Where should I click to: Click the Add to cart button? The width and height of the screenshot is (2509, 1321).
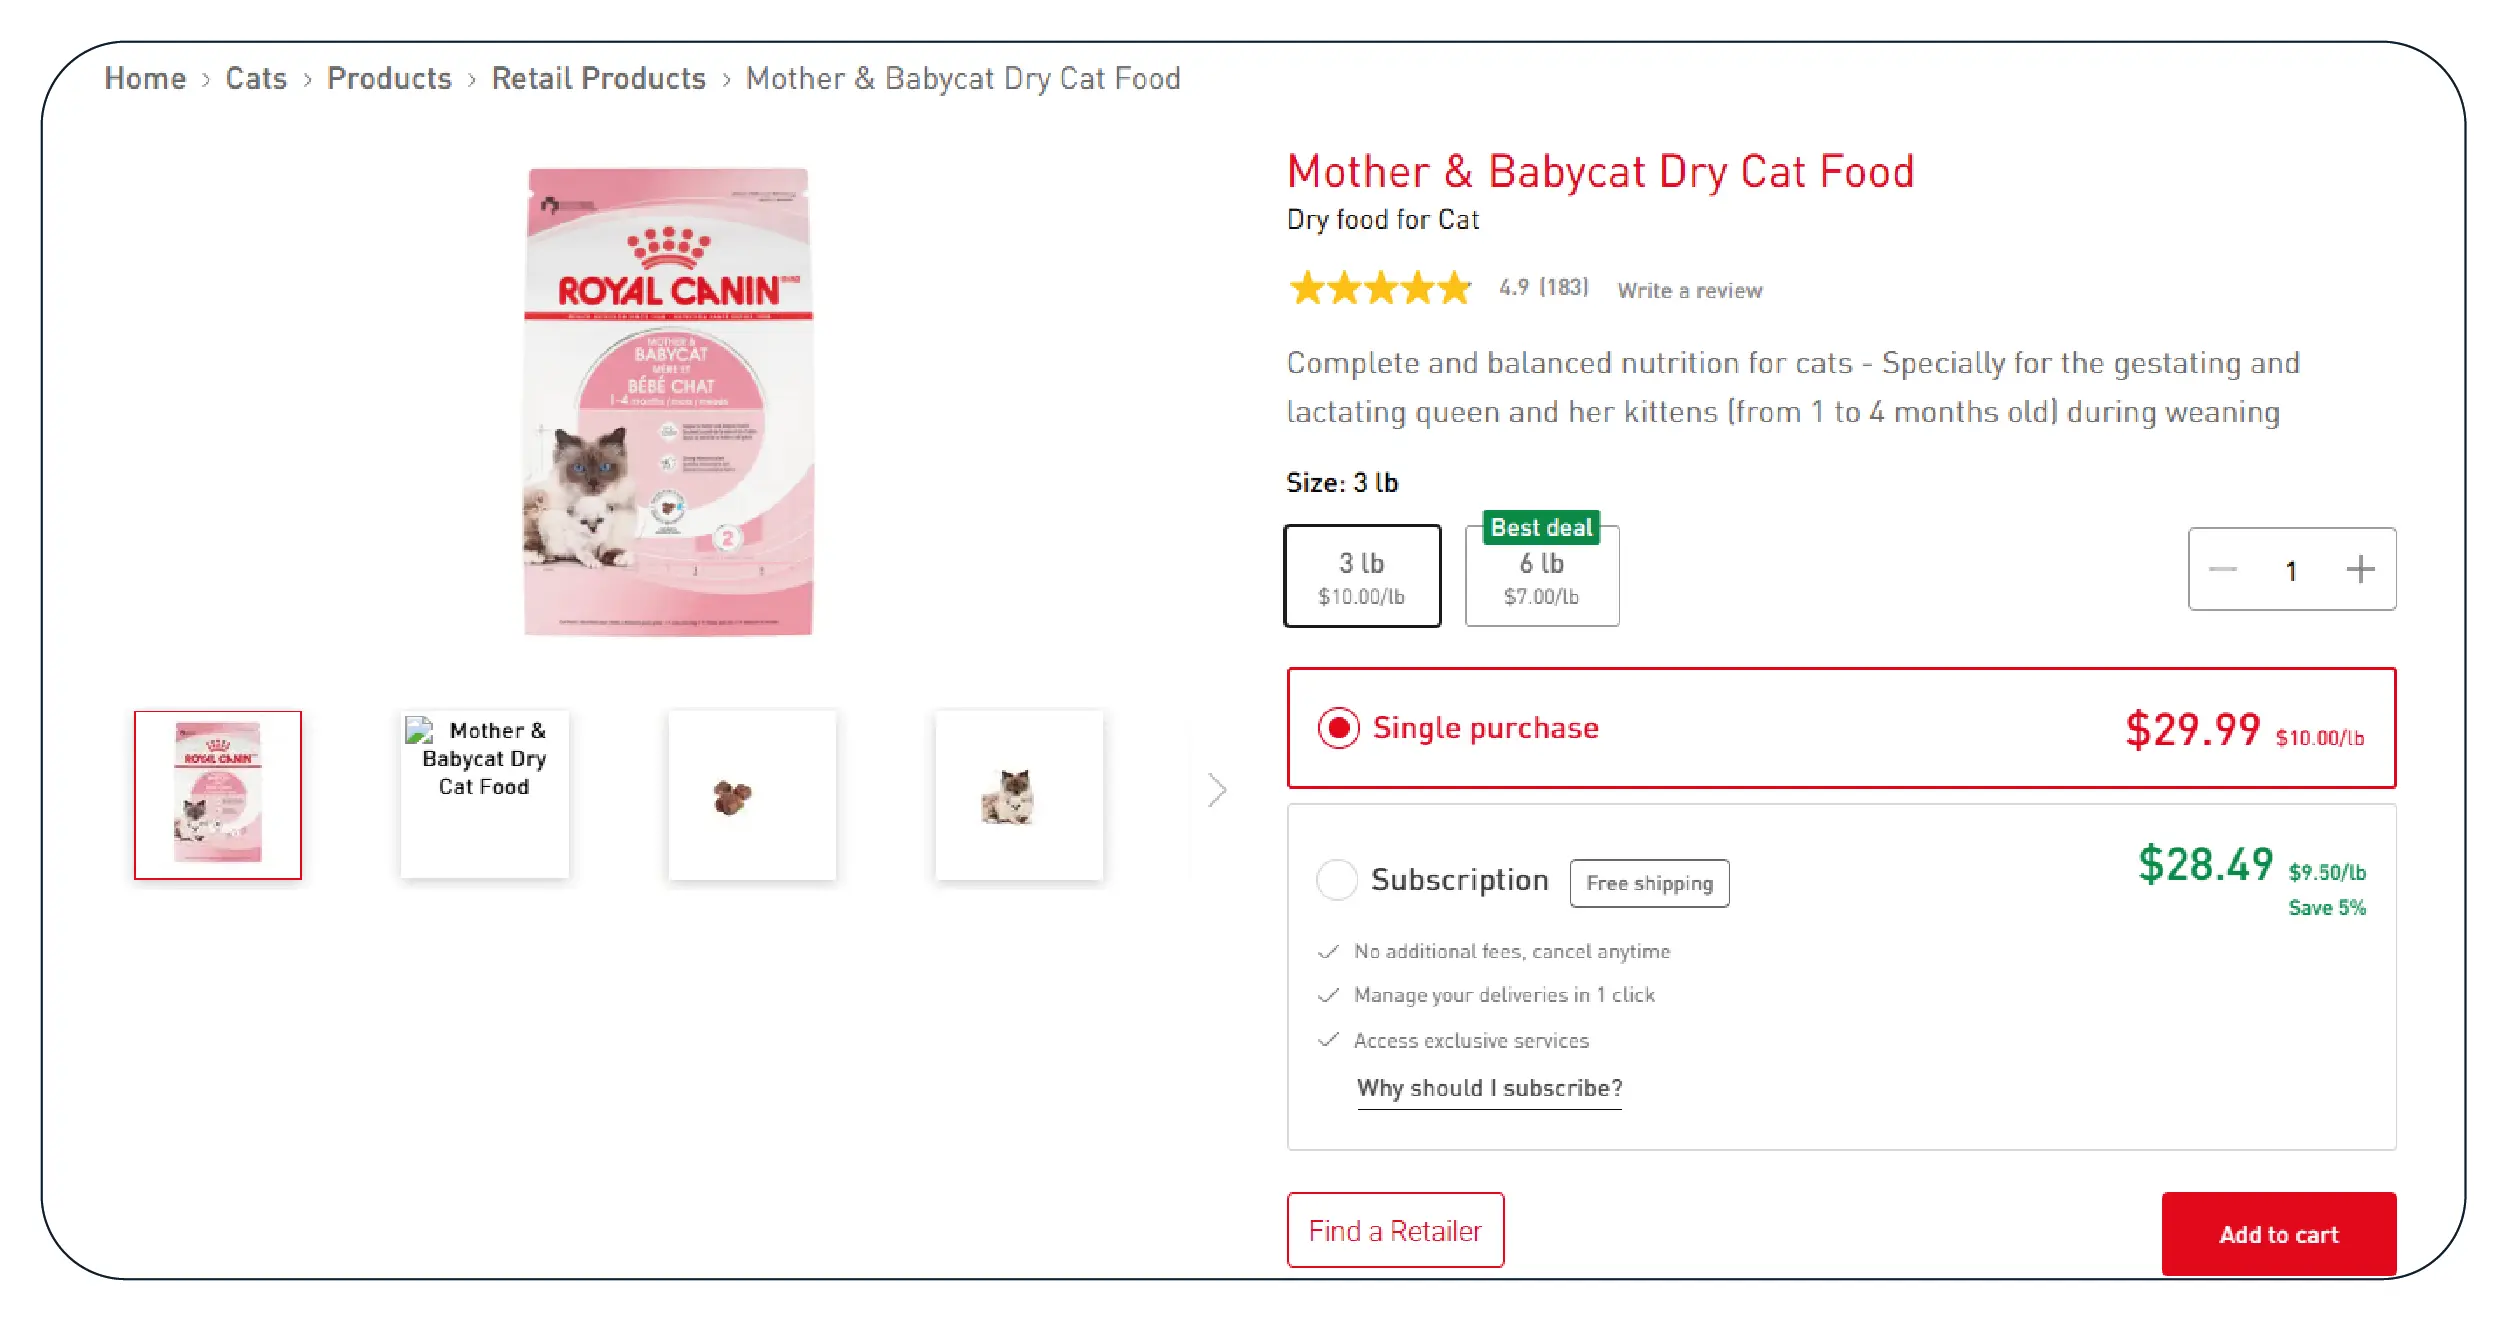coord(2278,1234)
